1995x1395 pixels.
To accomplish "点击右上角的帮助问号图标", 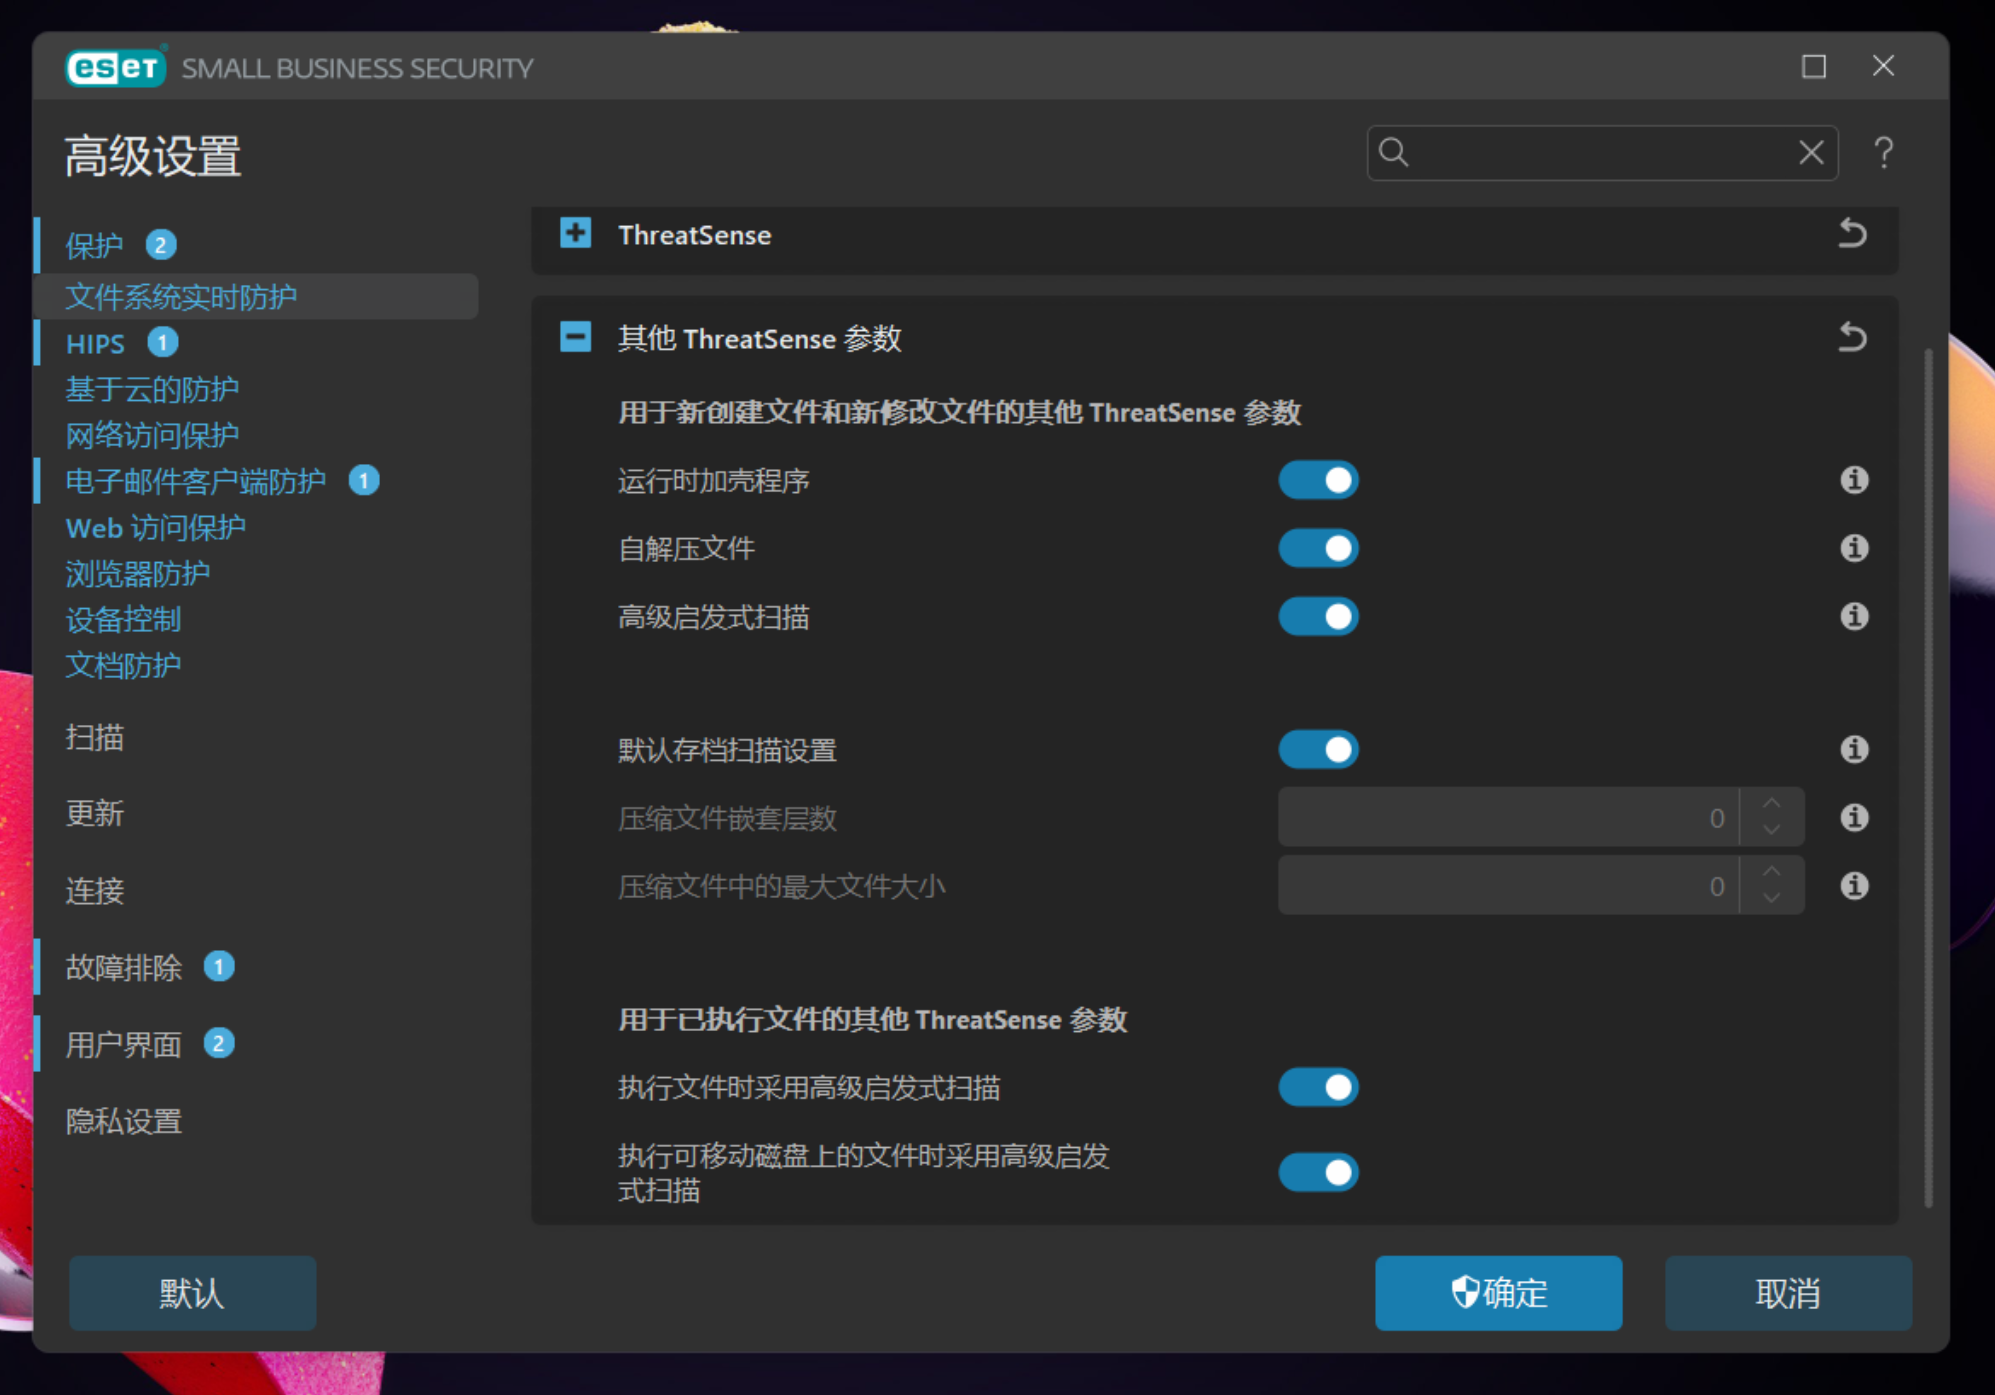I will [x=1883, y=152].
